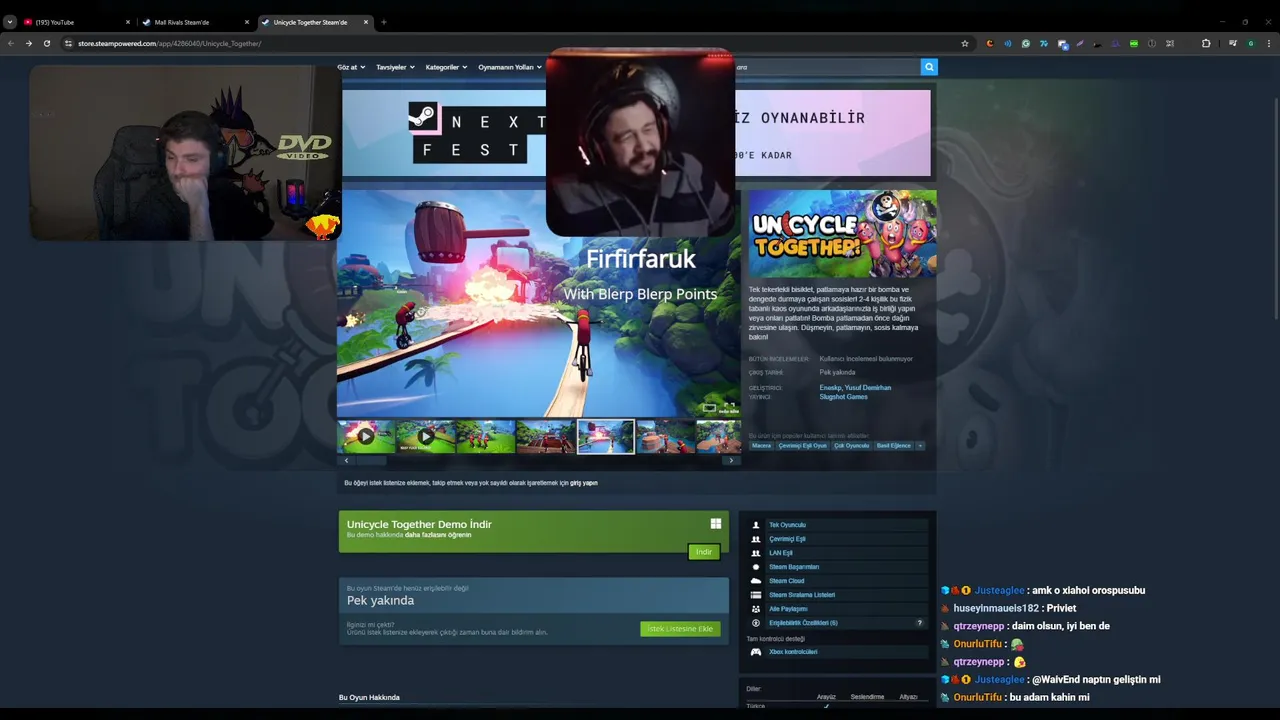The height and width of the screenshot is (720, 1280).
Task: Open the LAN Eşli feature link
Action: click(781, 553)
